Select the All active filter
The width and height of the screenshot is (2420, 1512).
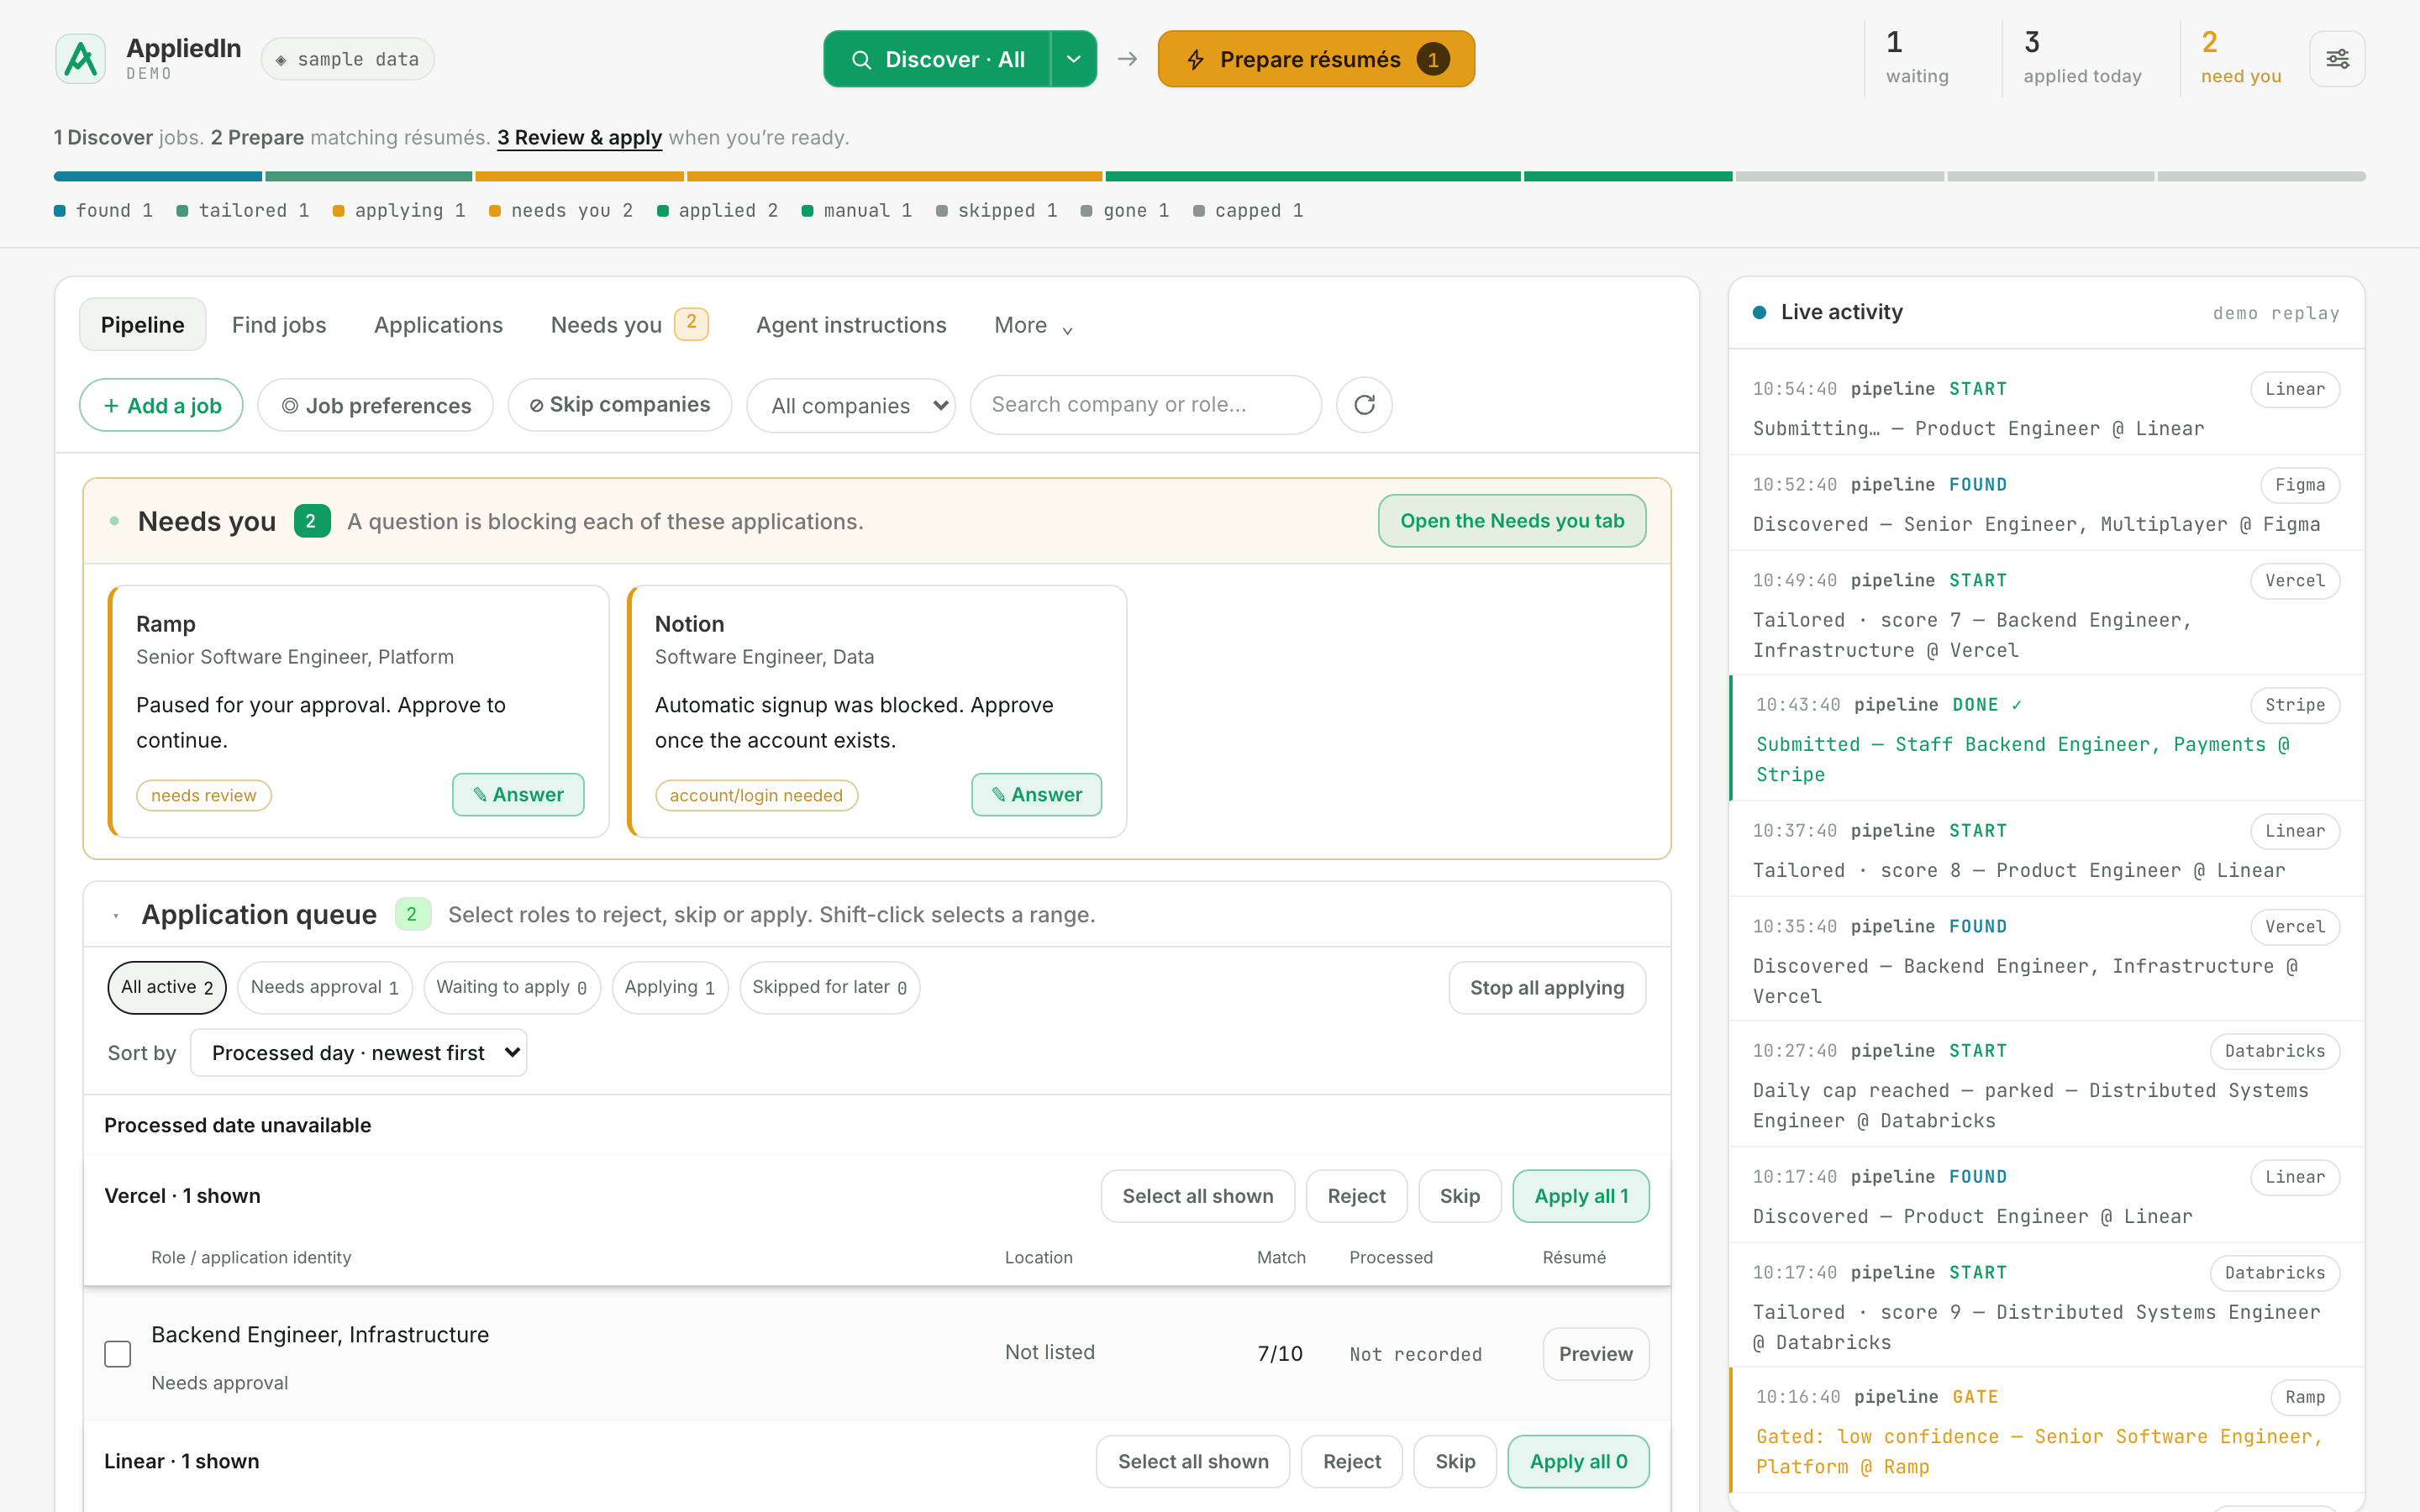167,988
